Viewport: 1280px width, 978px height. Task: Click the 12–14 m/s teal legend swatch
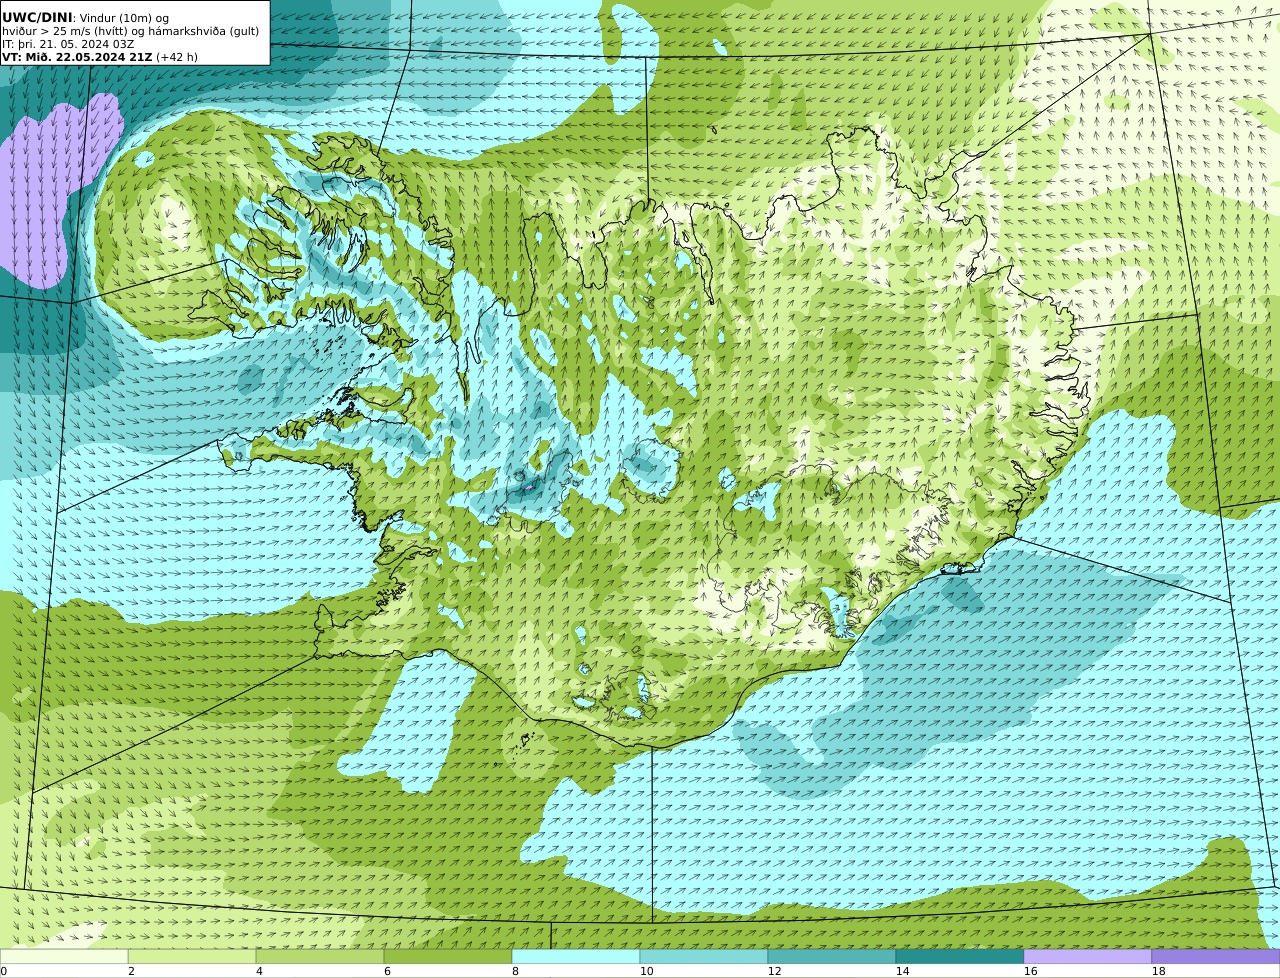coord(832,957)
